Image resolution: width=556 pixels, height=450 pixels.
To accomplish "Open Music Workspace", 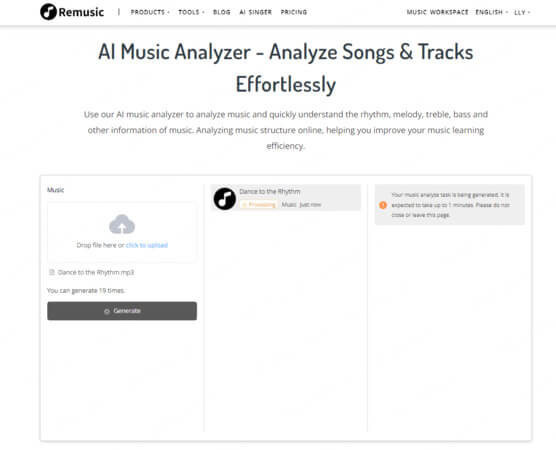I will coord(437,12).
